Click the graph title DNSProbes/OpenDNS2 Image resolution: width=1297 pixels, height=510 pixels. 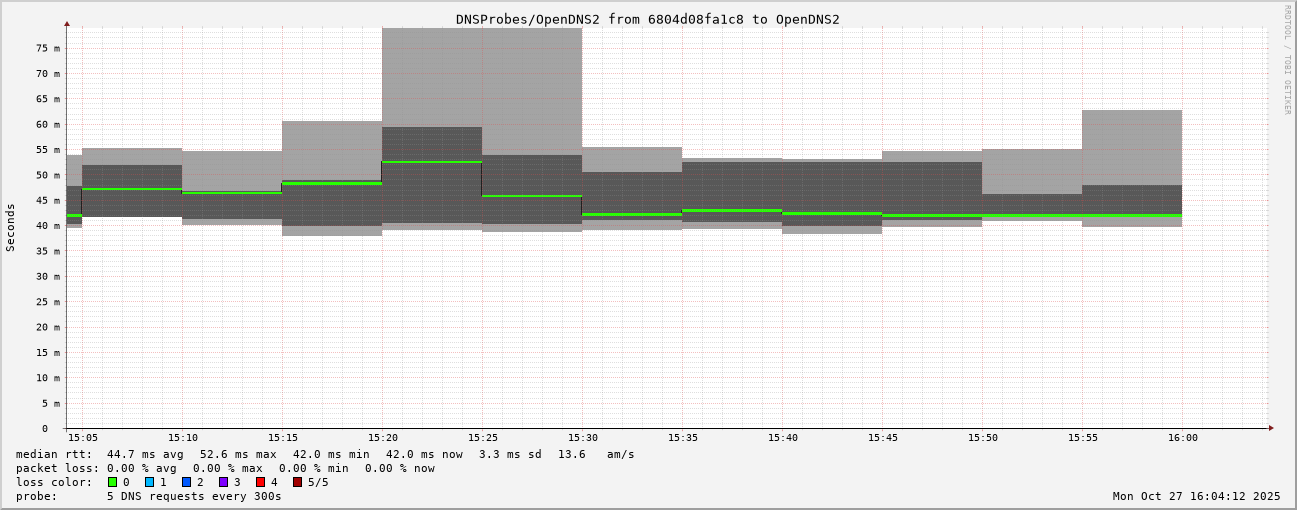(647, 19)
